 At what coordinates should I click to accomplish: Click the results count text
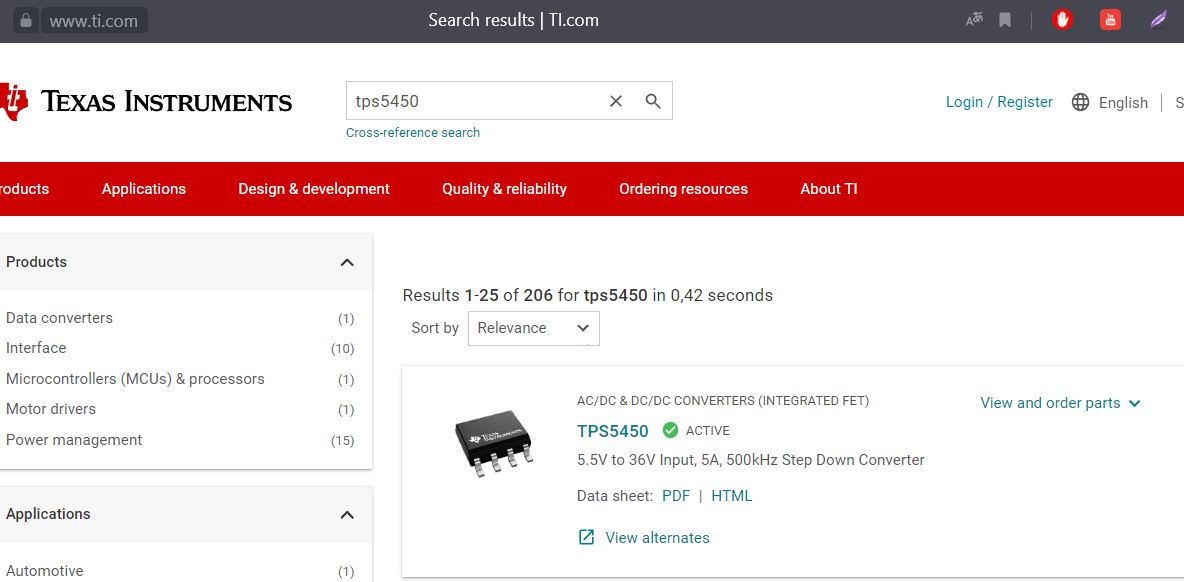pos(587,295)
